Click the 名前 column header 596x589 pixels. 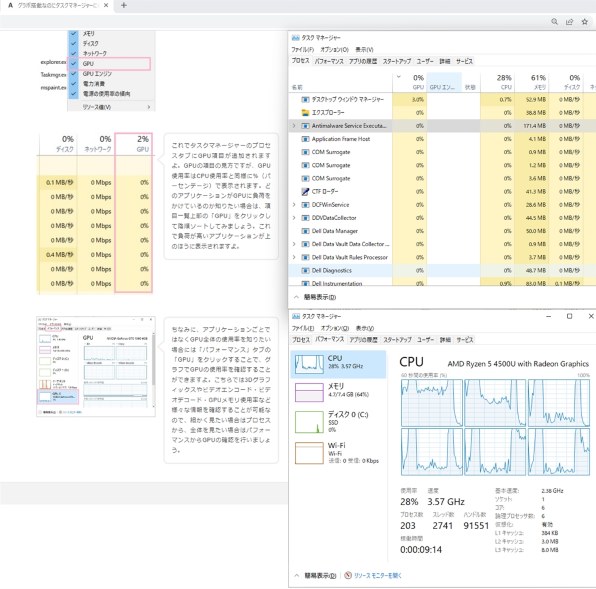pos(297,87)
